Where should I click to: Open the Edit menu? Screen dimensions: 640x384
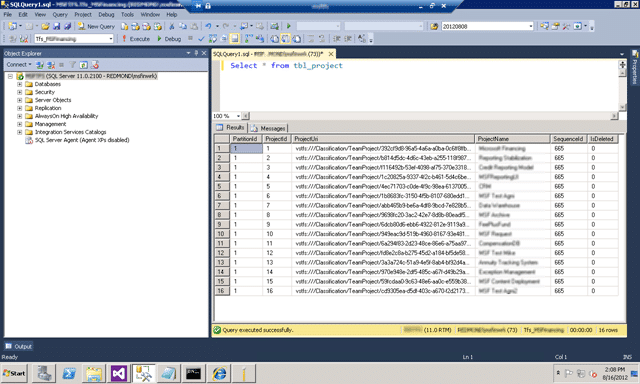23,14
